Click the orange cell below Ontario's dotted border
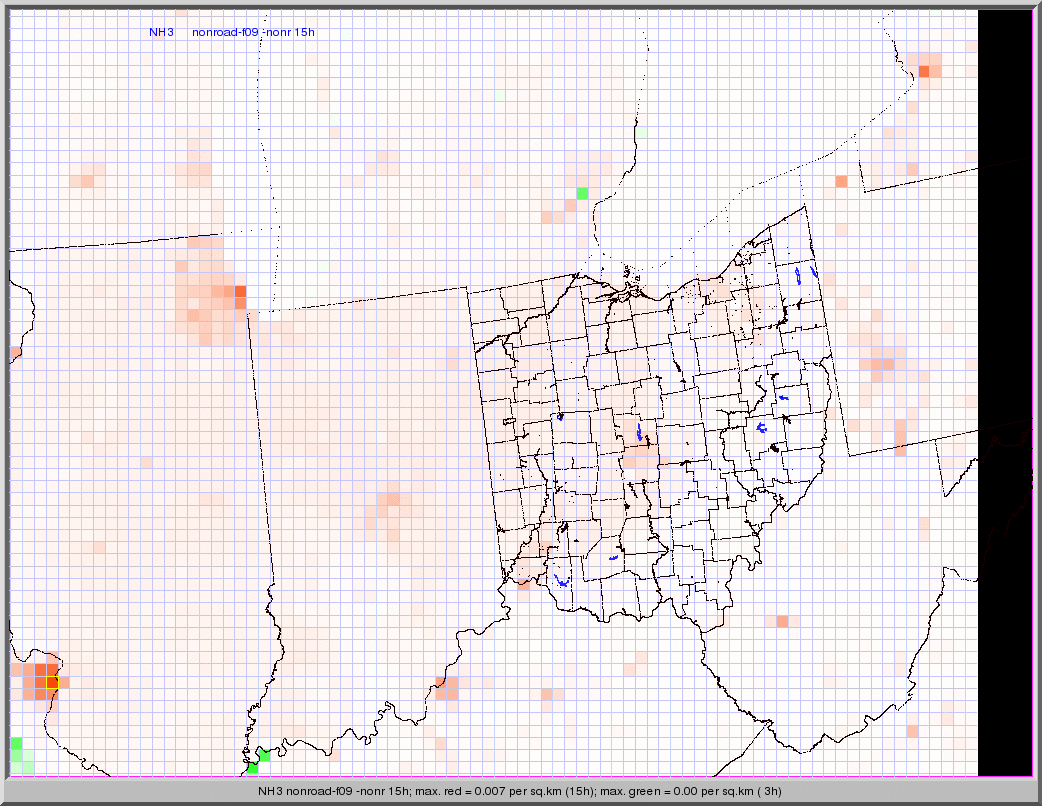This screenshot has width=1042, height=806. click(x=841, y=181)
